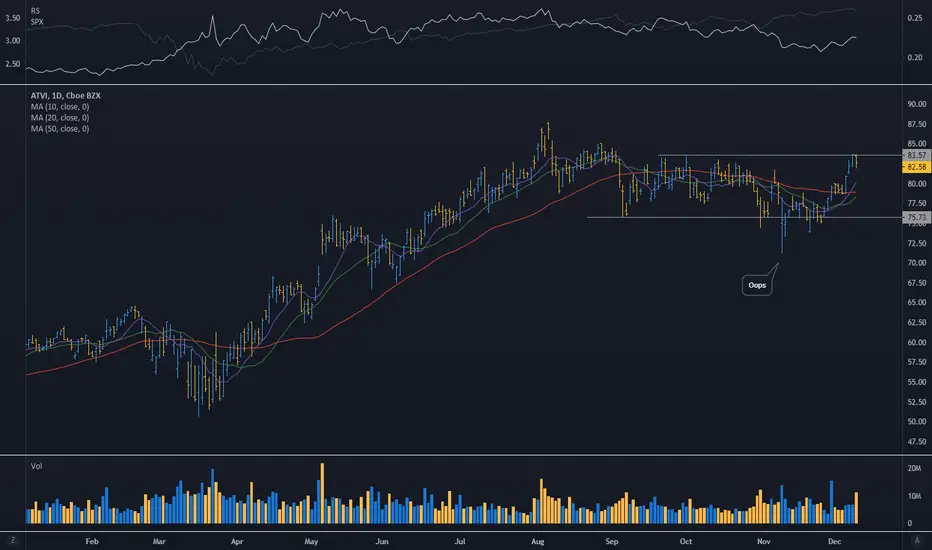932x550 pixels.
Task: Click the Nov label on the time axis
Action: 764,542
